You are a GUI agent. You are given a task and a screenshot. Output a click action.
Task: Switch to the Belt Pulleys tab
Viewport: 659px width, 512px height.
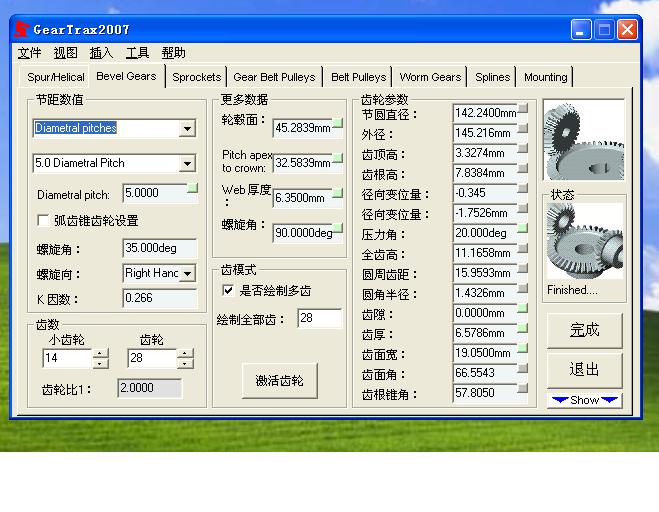tap(358, 77)
